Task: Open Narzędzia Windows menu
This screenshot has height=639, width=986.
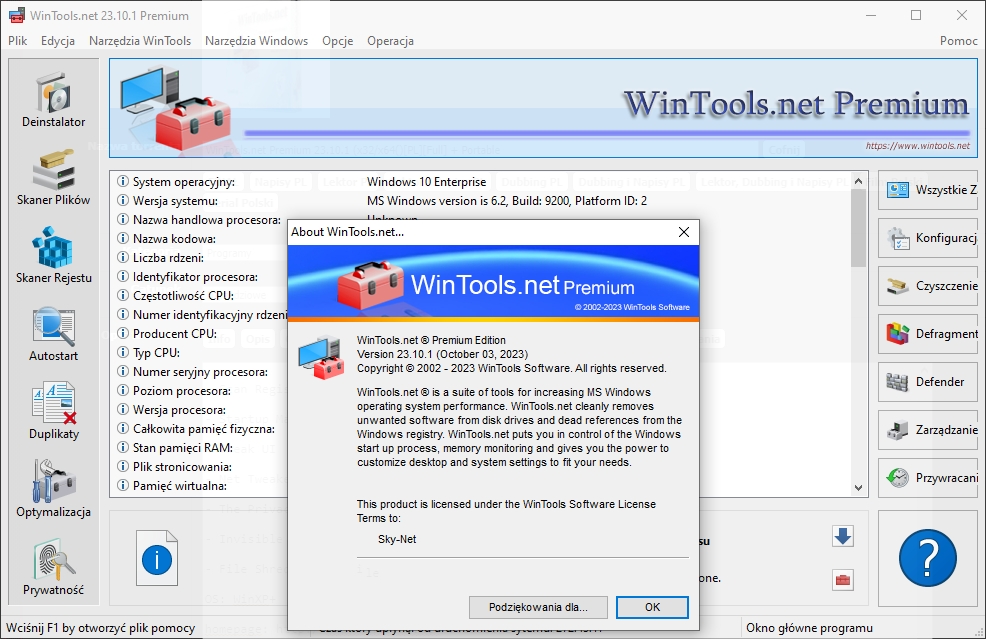Action: coord(257,41)
